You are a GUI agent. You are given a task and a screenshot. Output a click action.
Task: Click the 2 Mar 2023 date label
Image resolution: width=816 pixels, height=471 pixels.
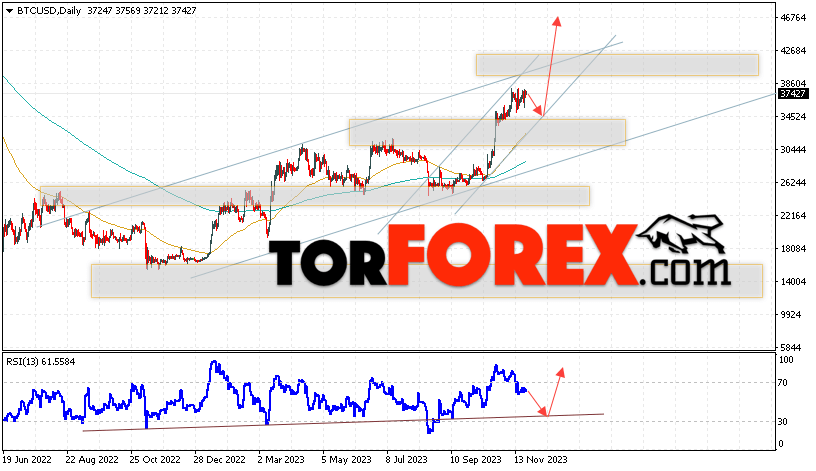tap(282, 460)
